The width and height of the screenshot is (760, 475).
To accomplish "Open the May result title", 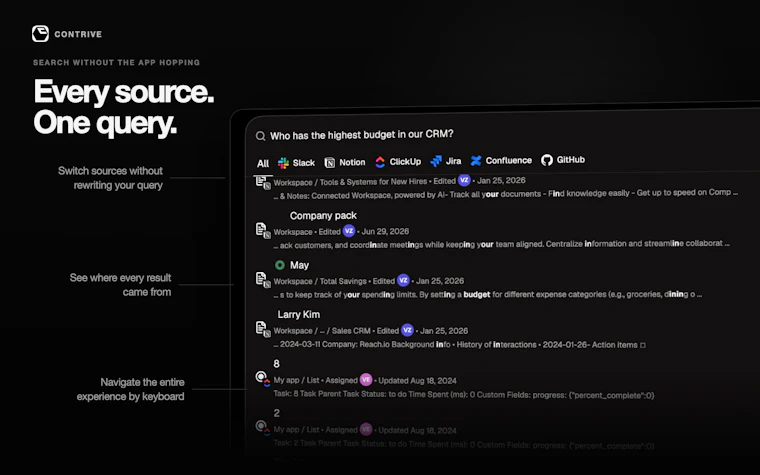I will coord(299,265).
